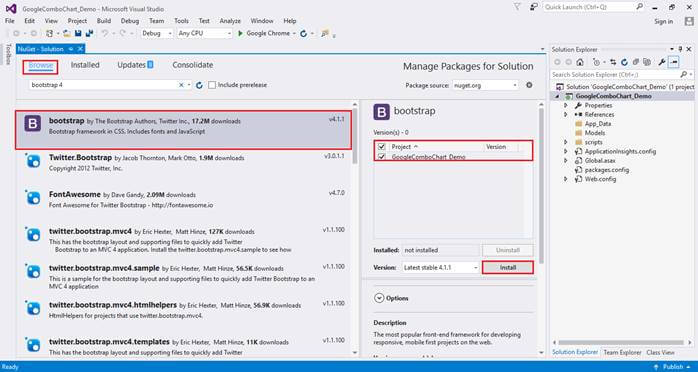The width and height of the screenshot is (698, 372).
Task: Toggle the select-all Project header checkbox
Action: pos(381,147)
